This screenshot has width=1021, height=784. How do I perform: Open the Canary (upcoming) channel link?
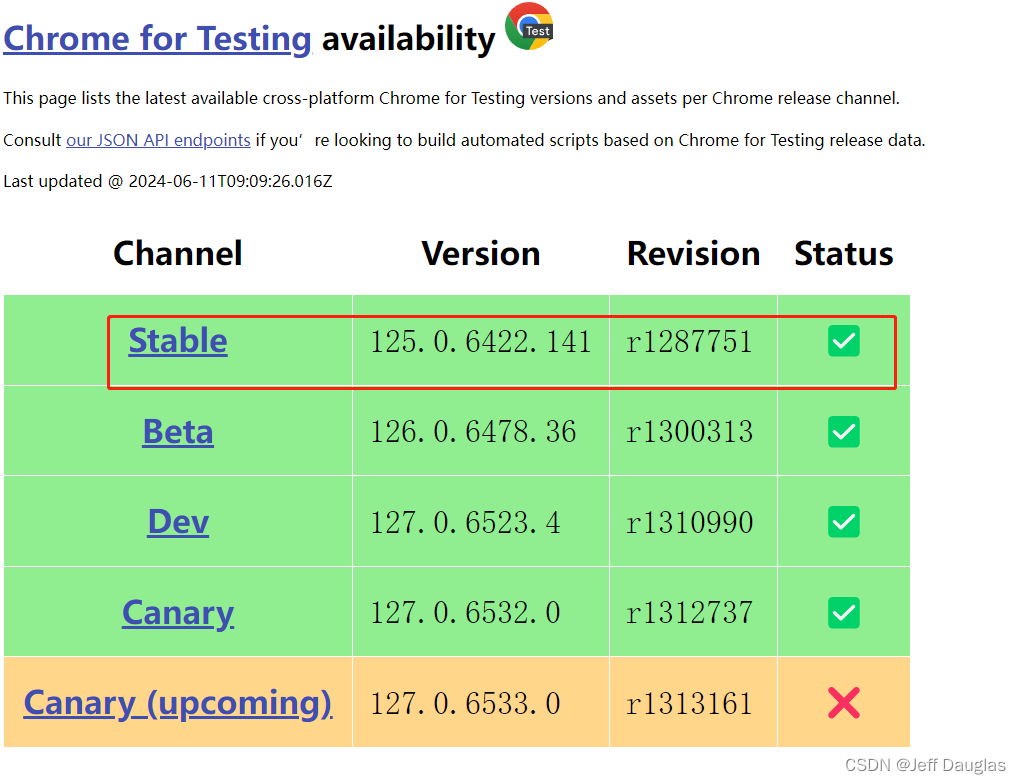pyautogui.click(x=178, y=703)
